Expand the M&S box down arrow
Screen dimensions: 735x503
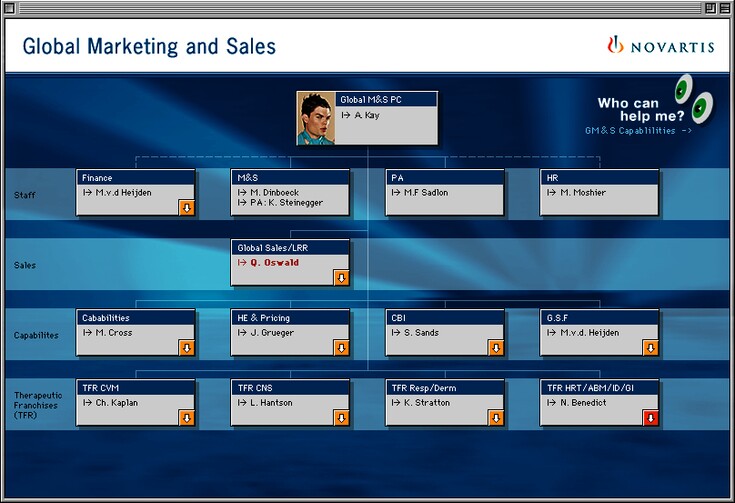point(342,207)
